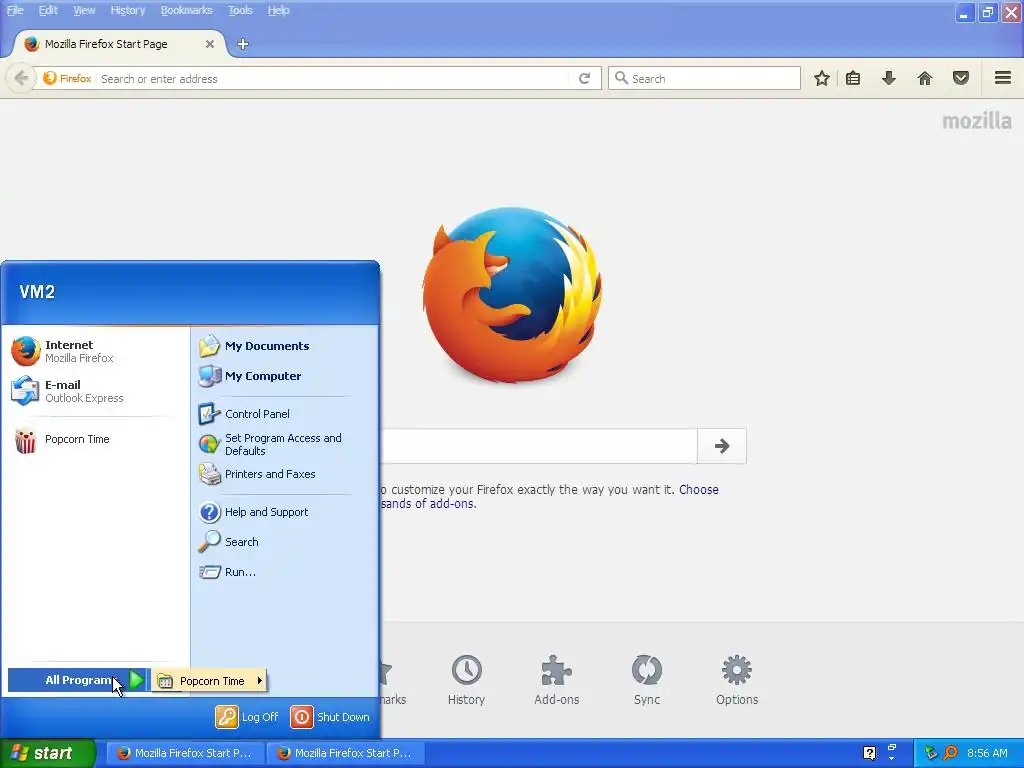
Task: Open the Help menu in menu bar
Action: point(278,10)
